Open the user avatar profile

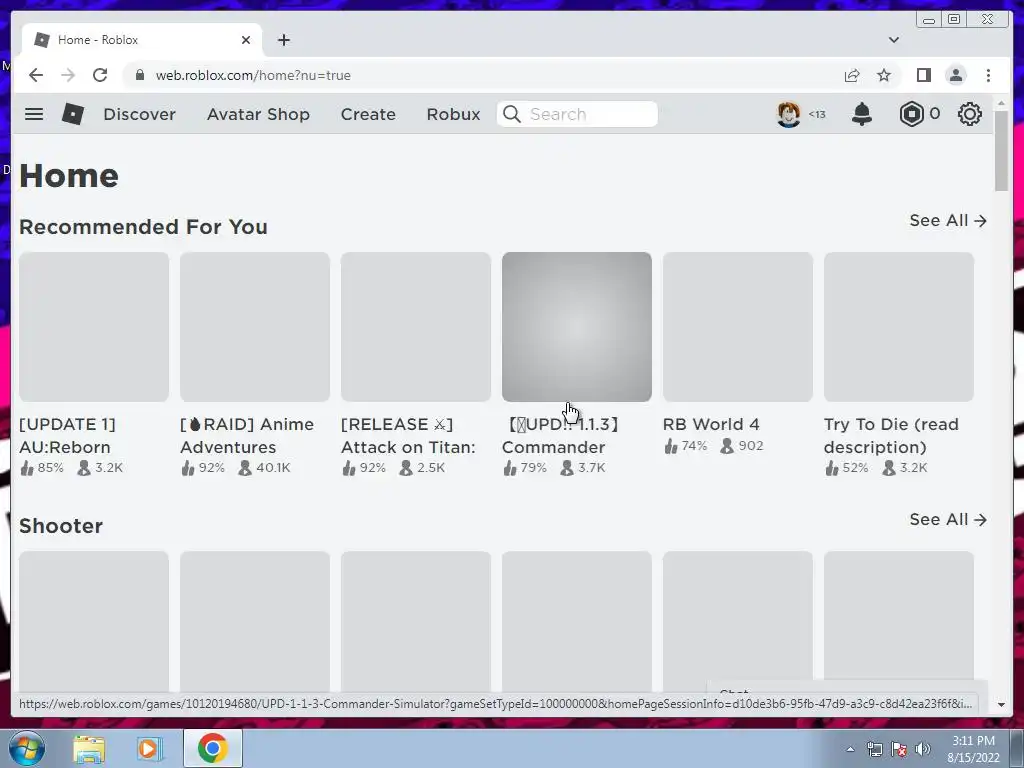tap(789, 114)
